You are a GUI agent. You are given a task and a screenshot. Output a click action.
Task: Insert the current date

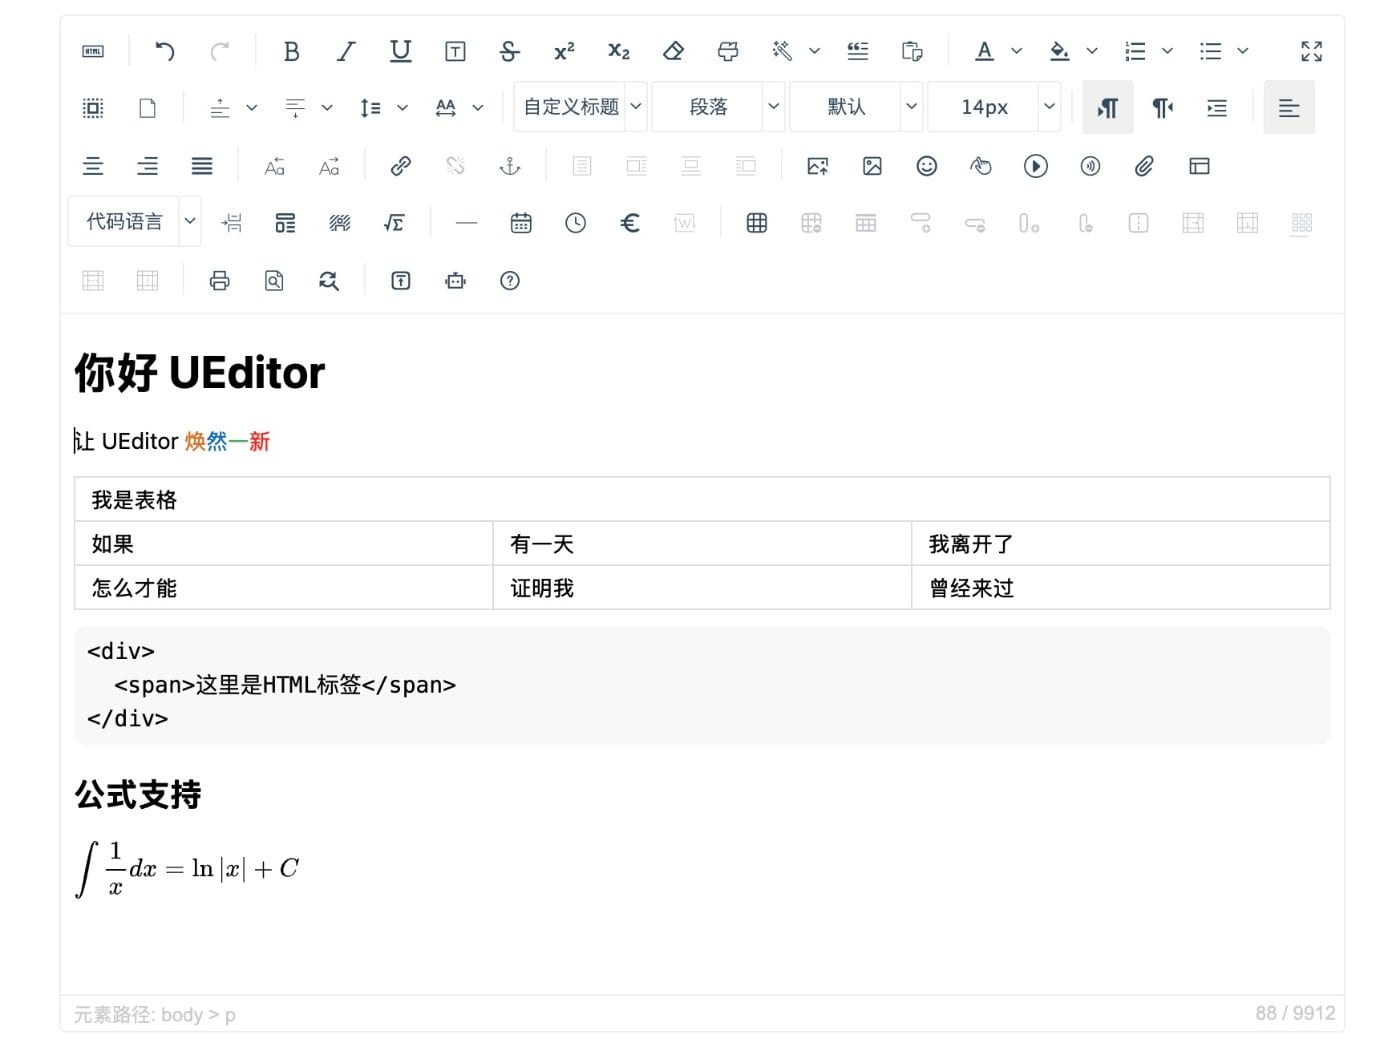(521, 223)
